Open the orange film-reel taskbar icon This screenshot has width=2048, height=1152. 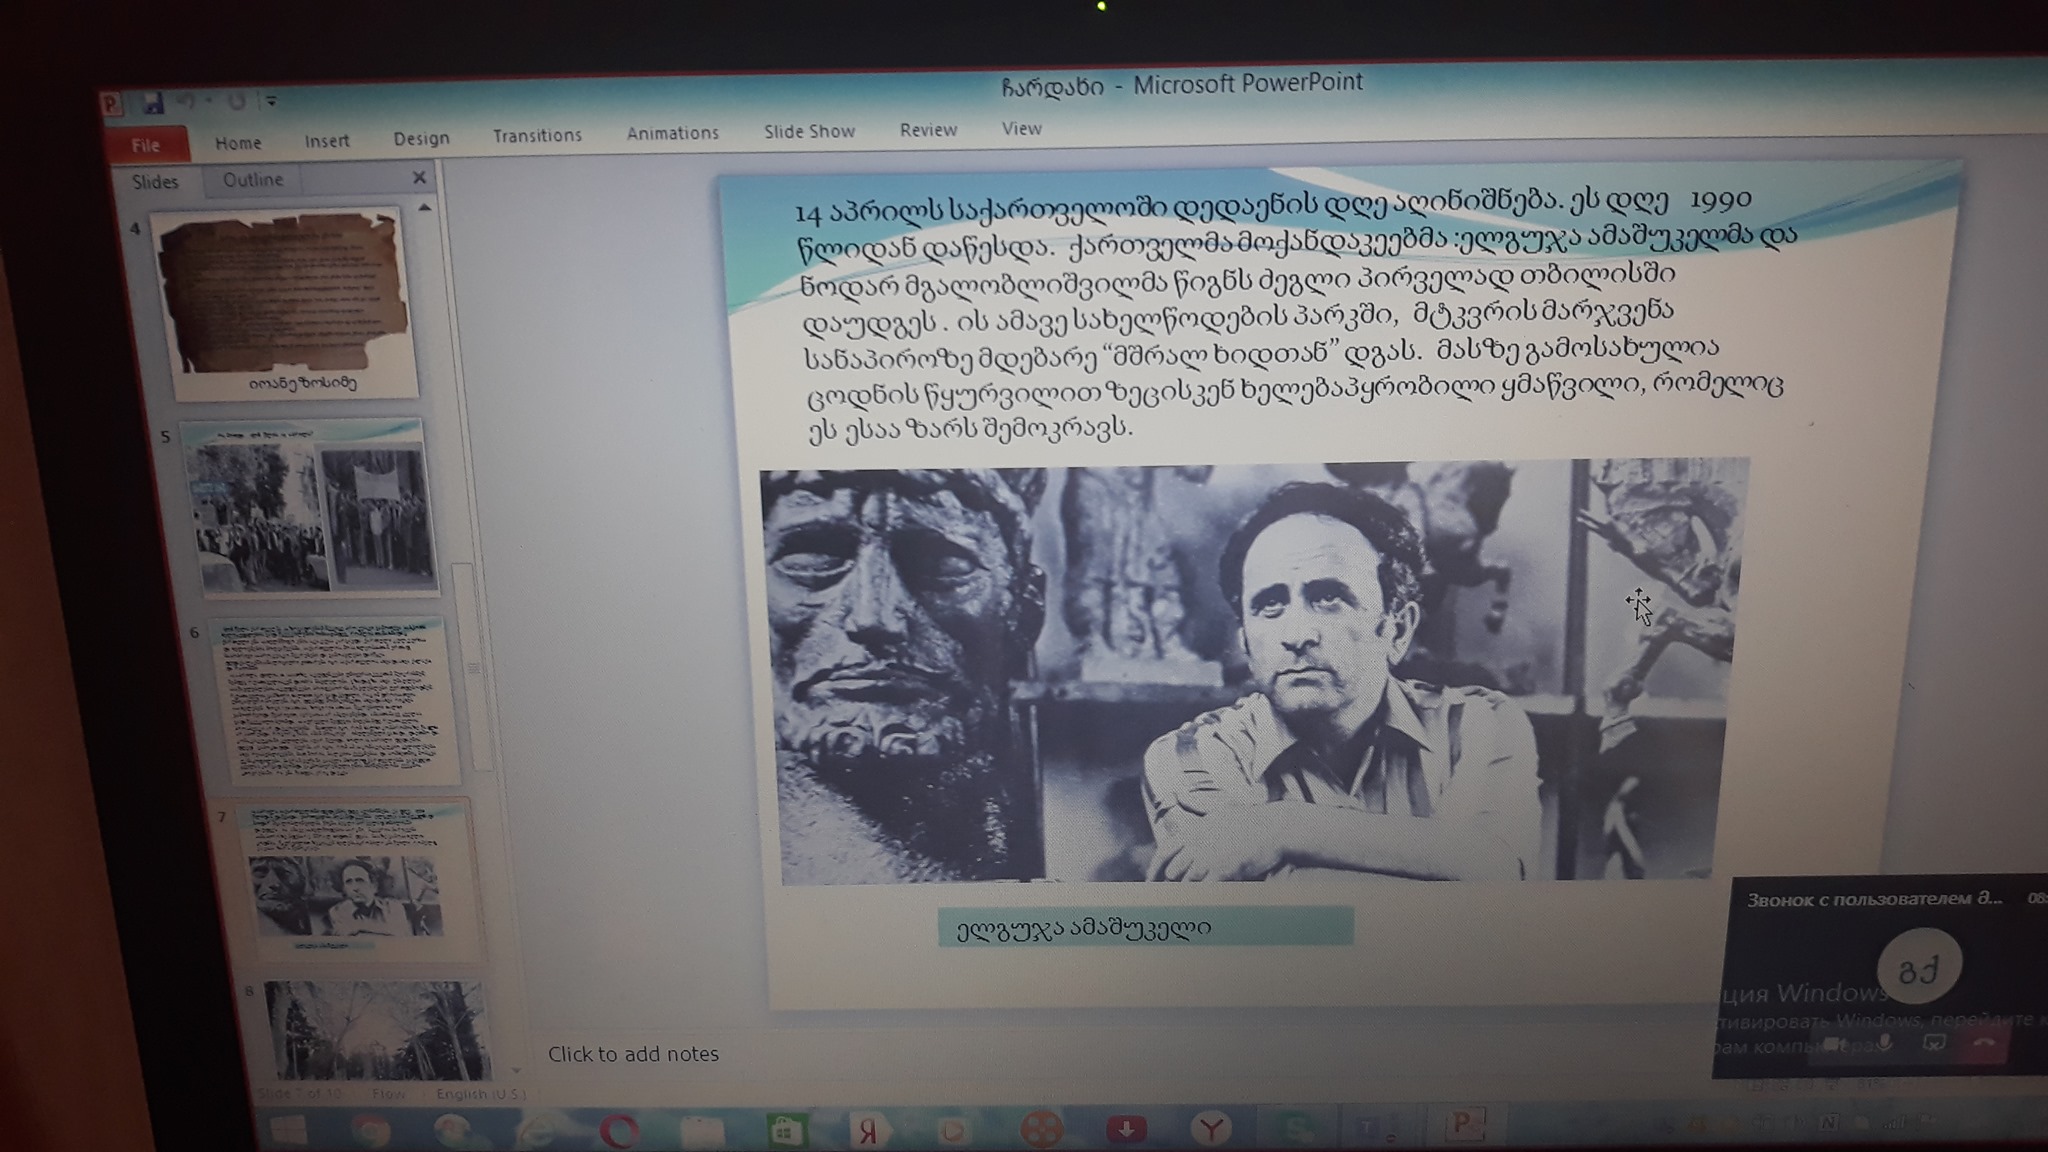(1042, 1130)
